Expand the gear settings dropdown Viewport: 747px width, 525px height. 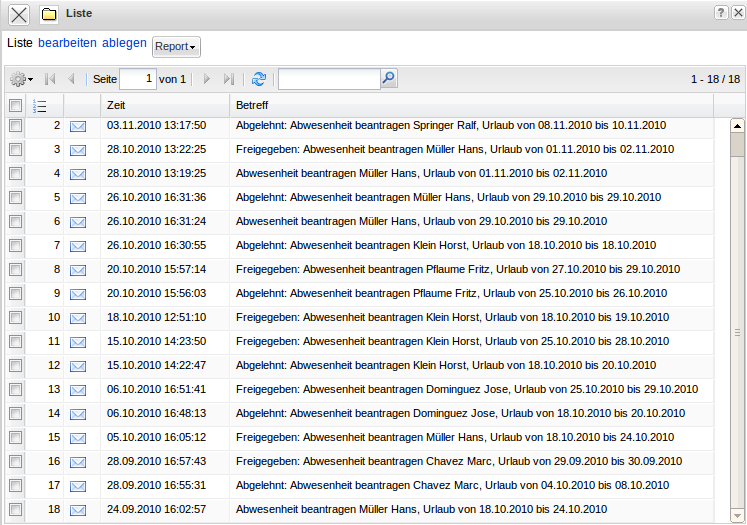21,79
